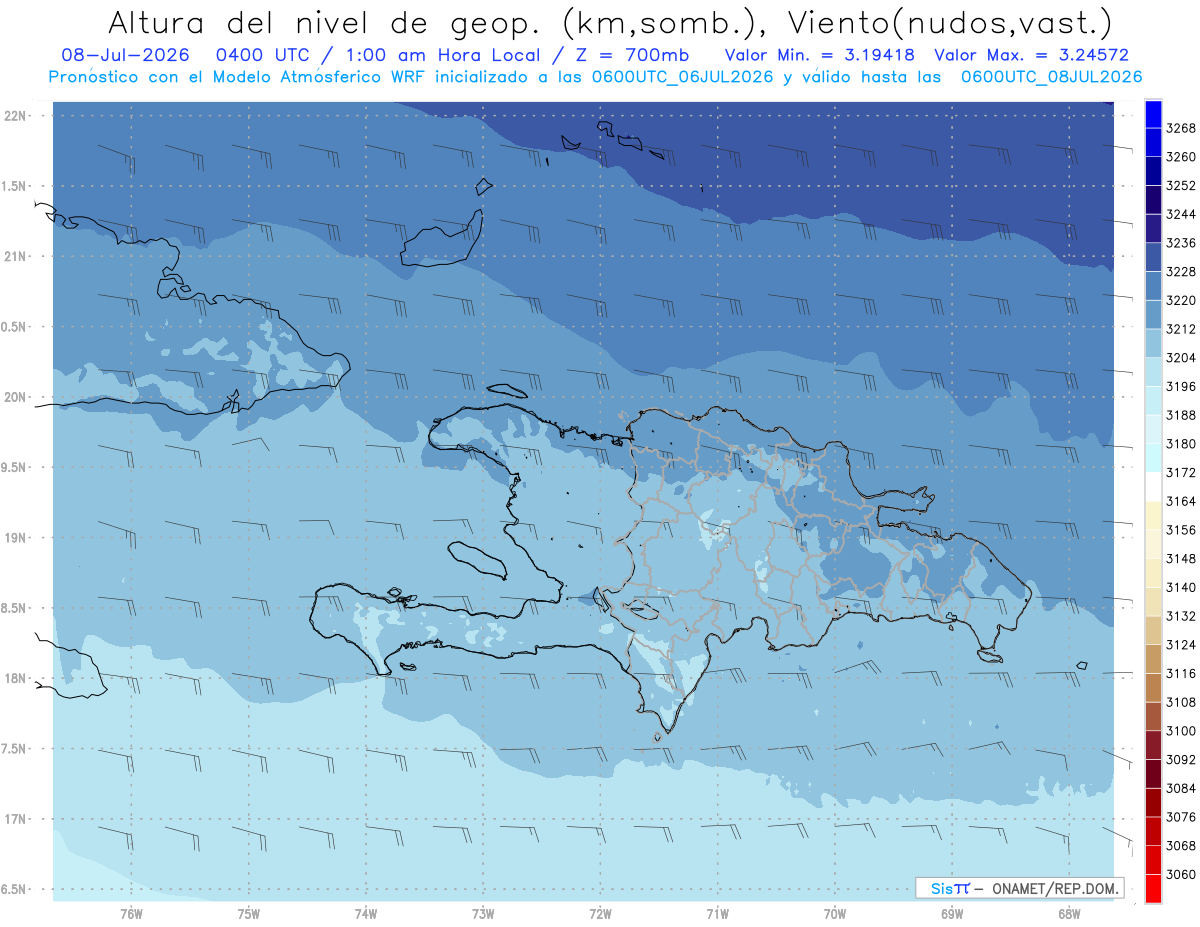Click the '3124' color scale value
Viewport: 1200px width, 927px height.
(x=1181, y=644)
